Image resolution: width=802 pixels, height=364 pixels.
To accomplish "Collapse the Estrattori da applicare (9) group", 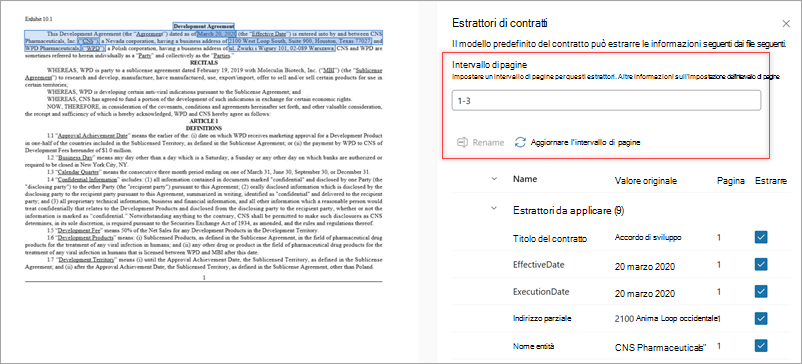I will click(x=494, y=209).
